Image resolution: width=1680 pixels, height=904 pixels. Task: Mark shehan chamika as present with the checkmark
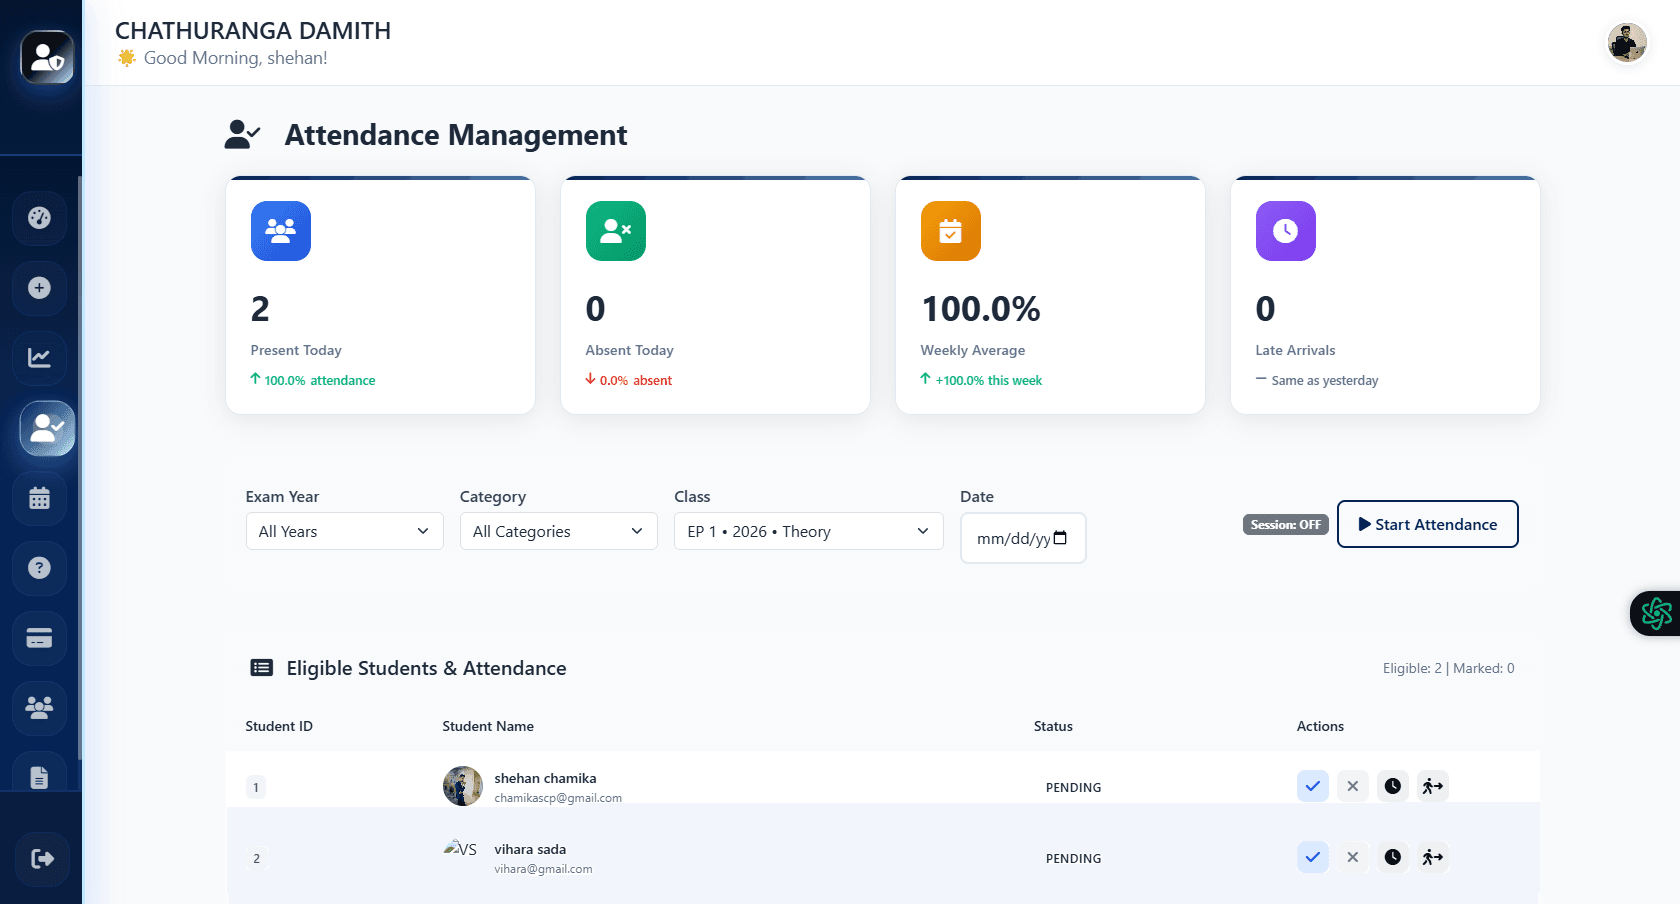1313,786
